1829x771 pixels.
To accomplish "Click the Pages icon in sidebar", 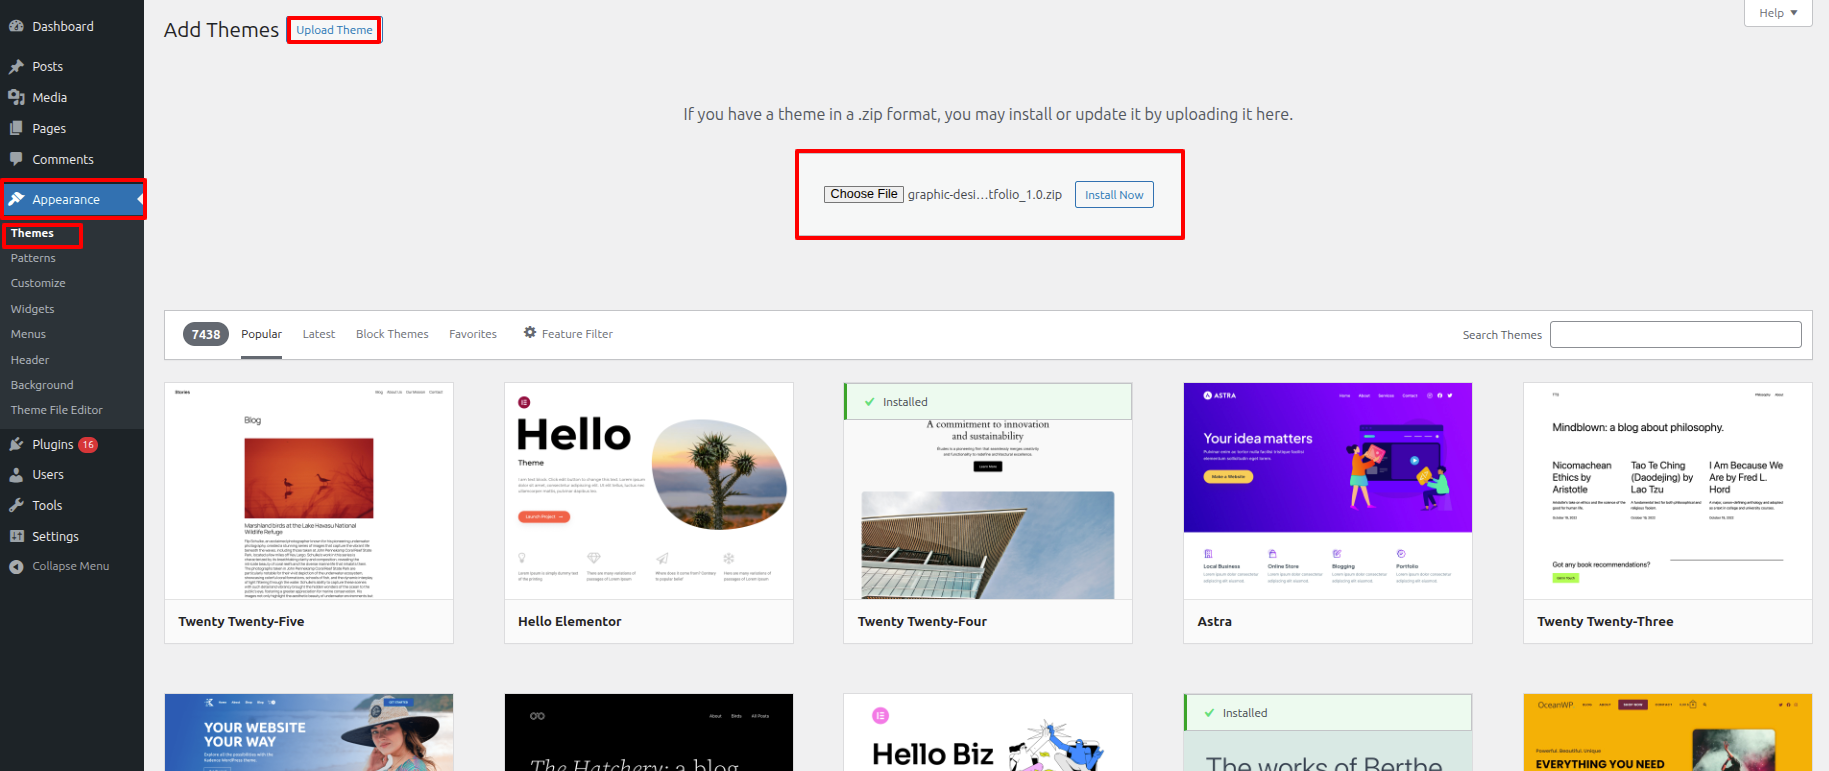I will (x=16, y=129).
